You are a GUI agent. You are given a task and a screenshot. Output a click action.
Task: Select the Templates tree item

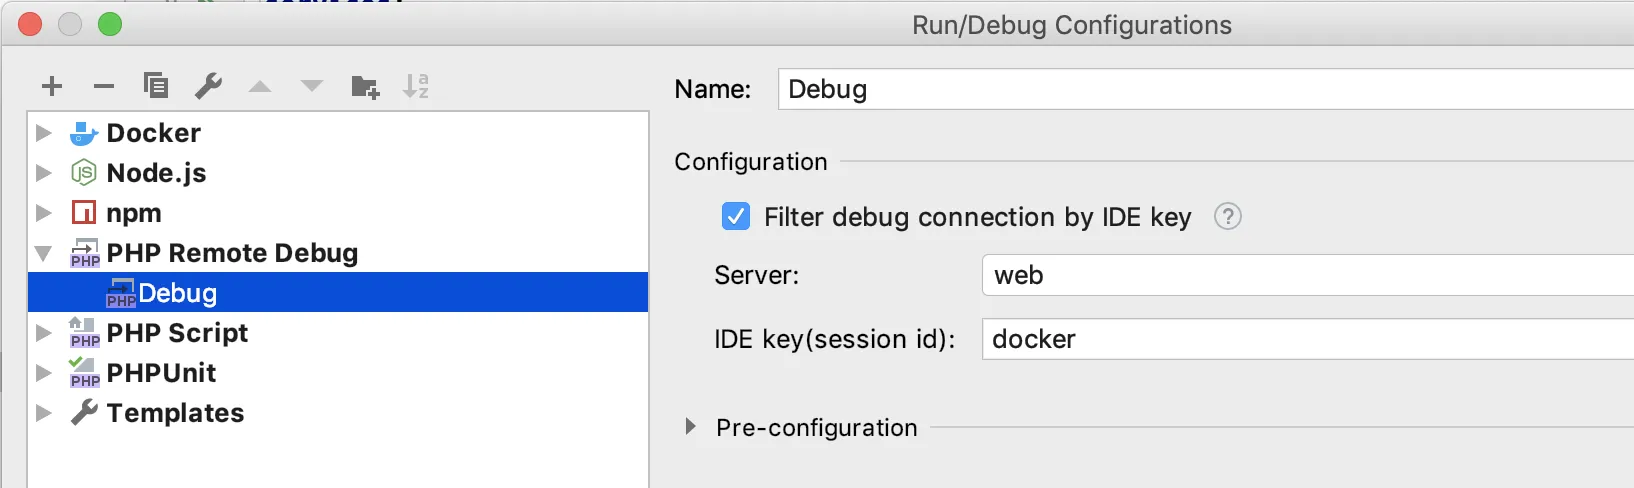click(175, 413)
